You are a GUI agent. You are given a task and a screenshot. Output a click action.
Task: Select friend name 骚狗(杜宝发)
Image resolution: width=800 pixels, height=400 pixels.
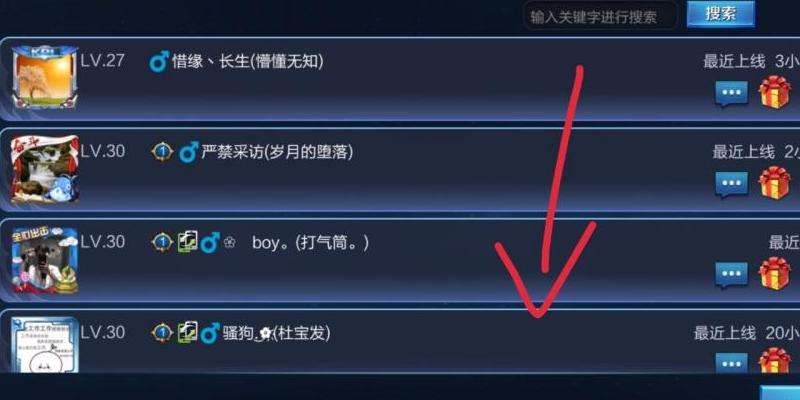(x=277, y=333)
